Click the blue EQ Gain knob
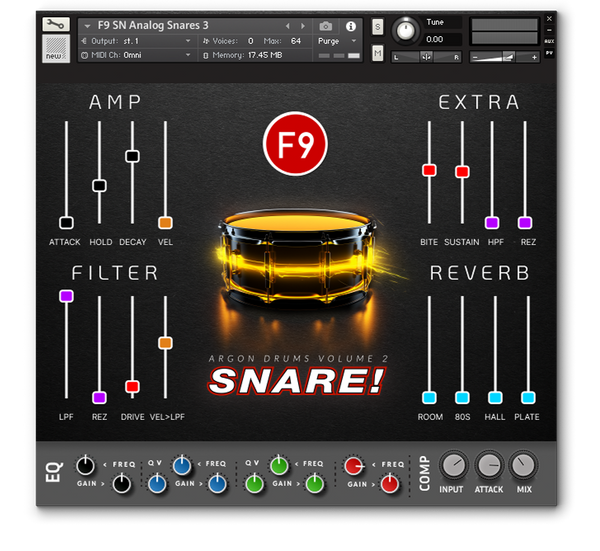The width and height of the screenshot is (600, 551). (x=217, y=484)
